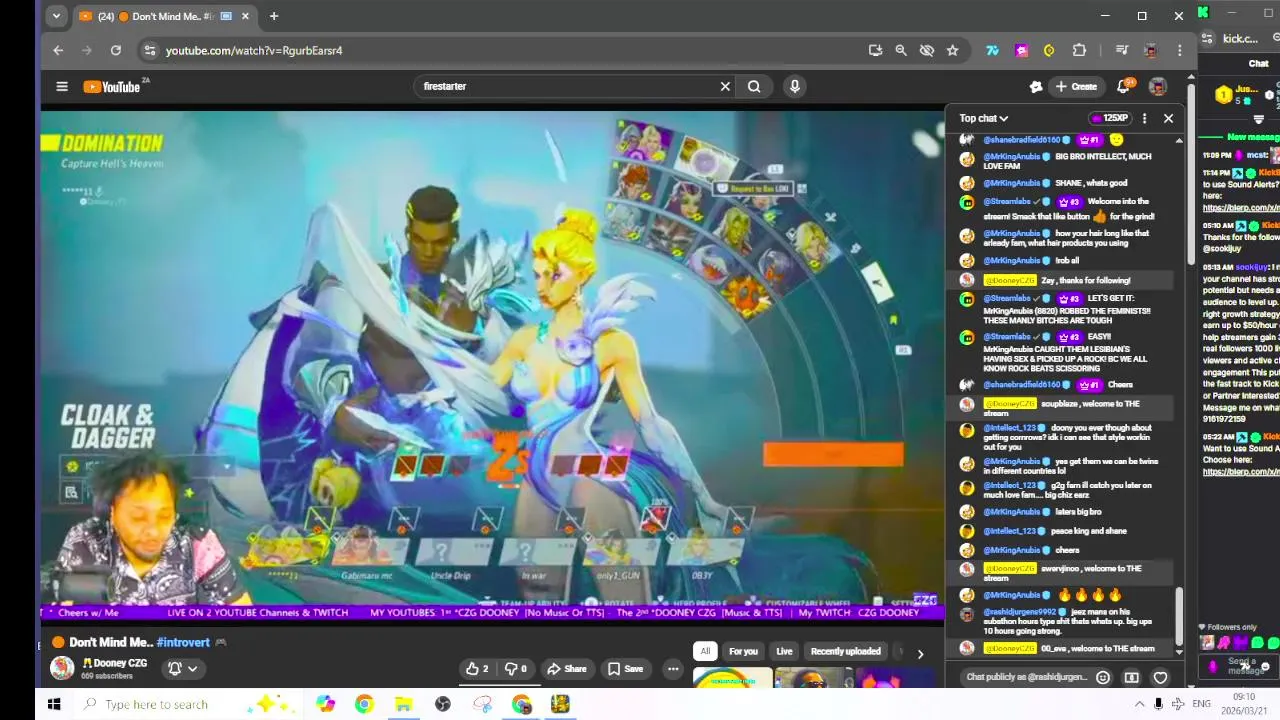The height and width of the screenshot is (720, 1280).
Task: Select the 'All' filter chip
Action: (x=705, y=651)
